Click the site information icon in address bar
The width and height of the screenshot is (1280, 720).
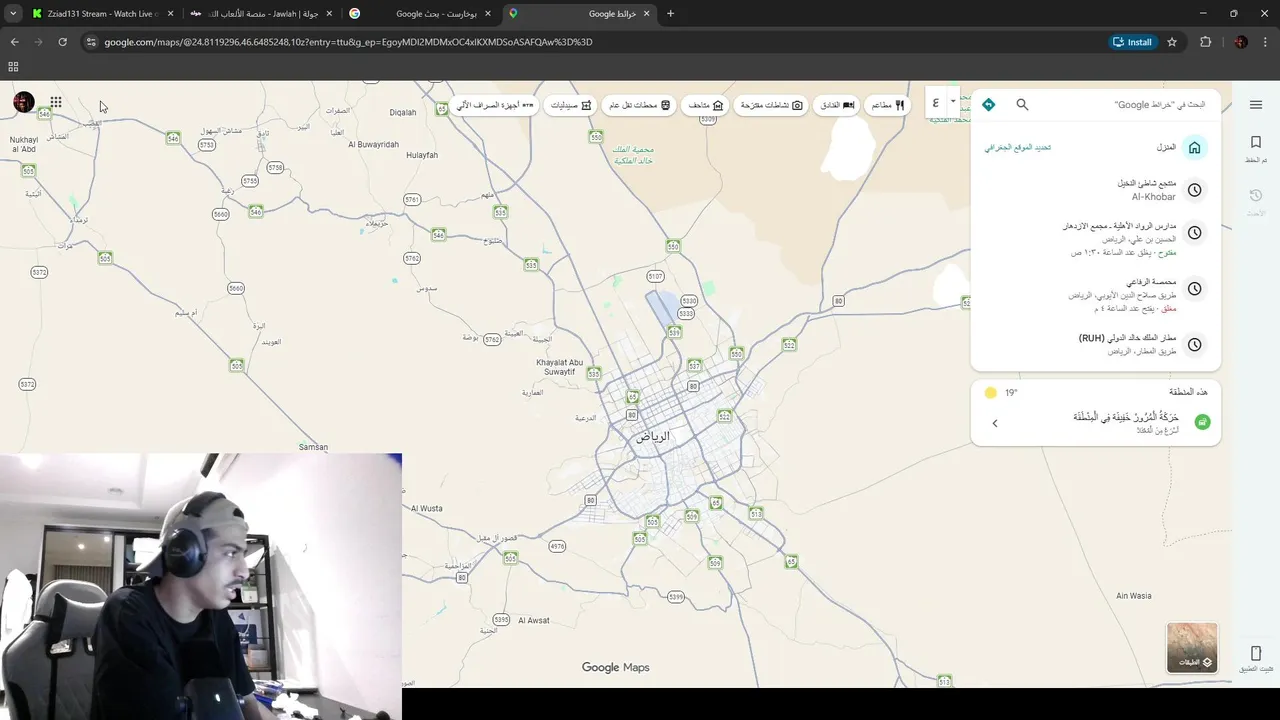[x=91, y=42]
